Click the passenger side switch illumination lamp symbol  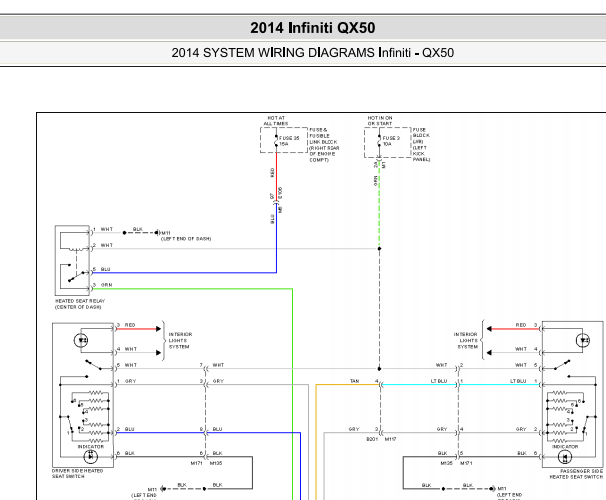pos(583,340)
